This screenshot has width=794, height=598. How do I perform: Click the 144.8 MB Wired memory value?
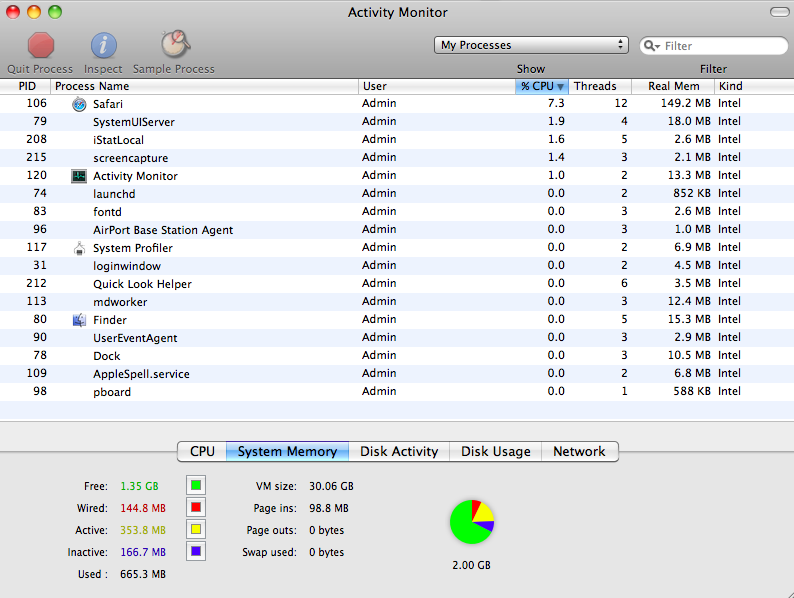(x=143, y=508)
